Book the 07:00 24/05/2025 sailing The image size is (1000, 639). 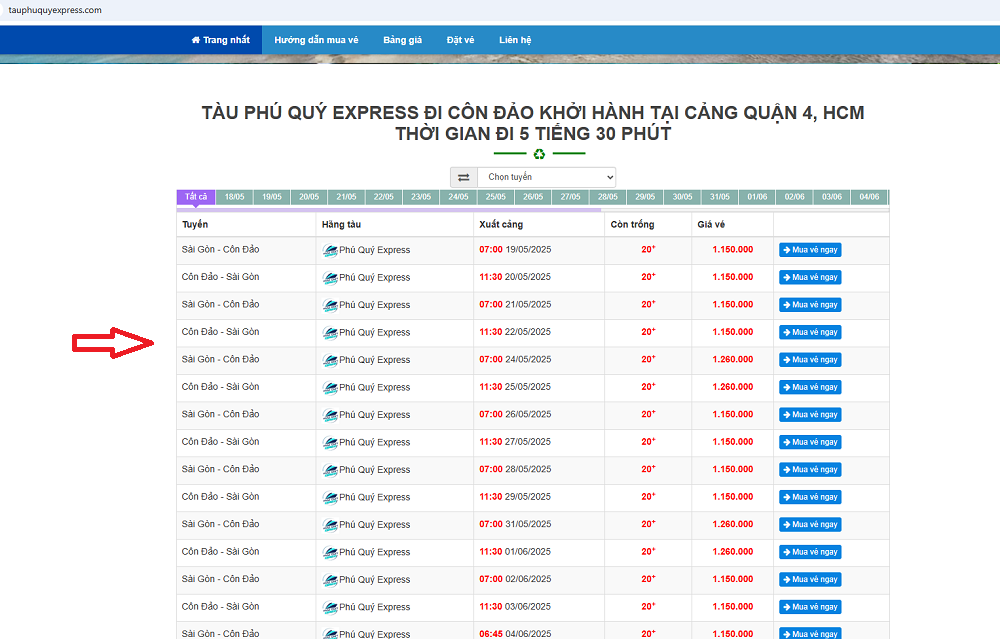pyautogui.click(x=810, y=360)
